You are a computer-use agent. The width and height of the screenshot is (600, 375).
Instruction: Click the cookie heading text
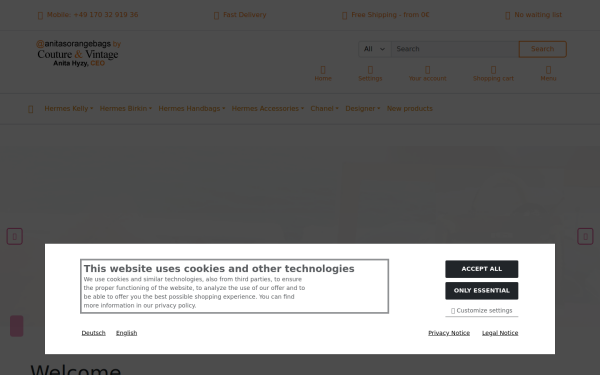(219, 269)
